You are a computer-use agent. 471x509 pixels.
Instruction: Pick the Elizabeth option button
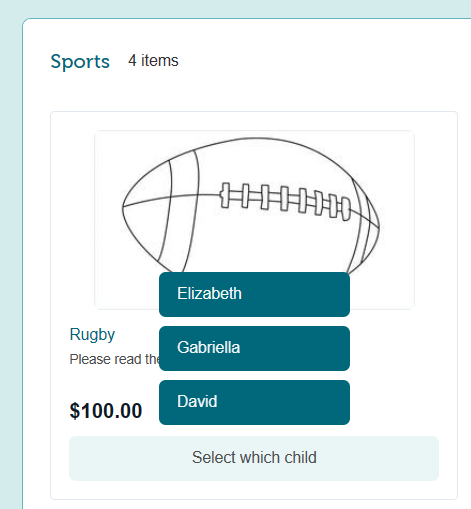[254, 294]
